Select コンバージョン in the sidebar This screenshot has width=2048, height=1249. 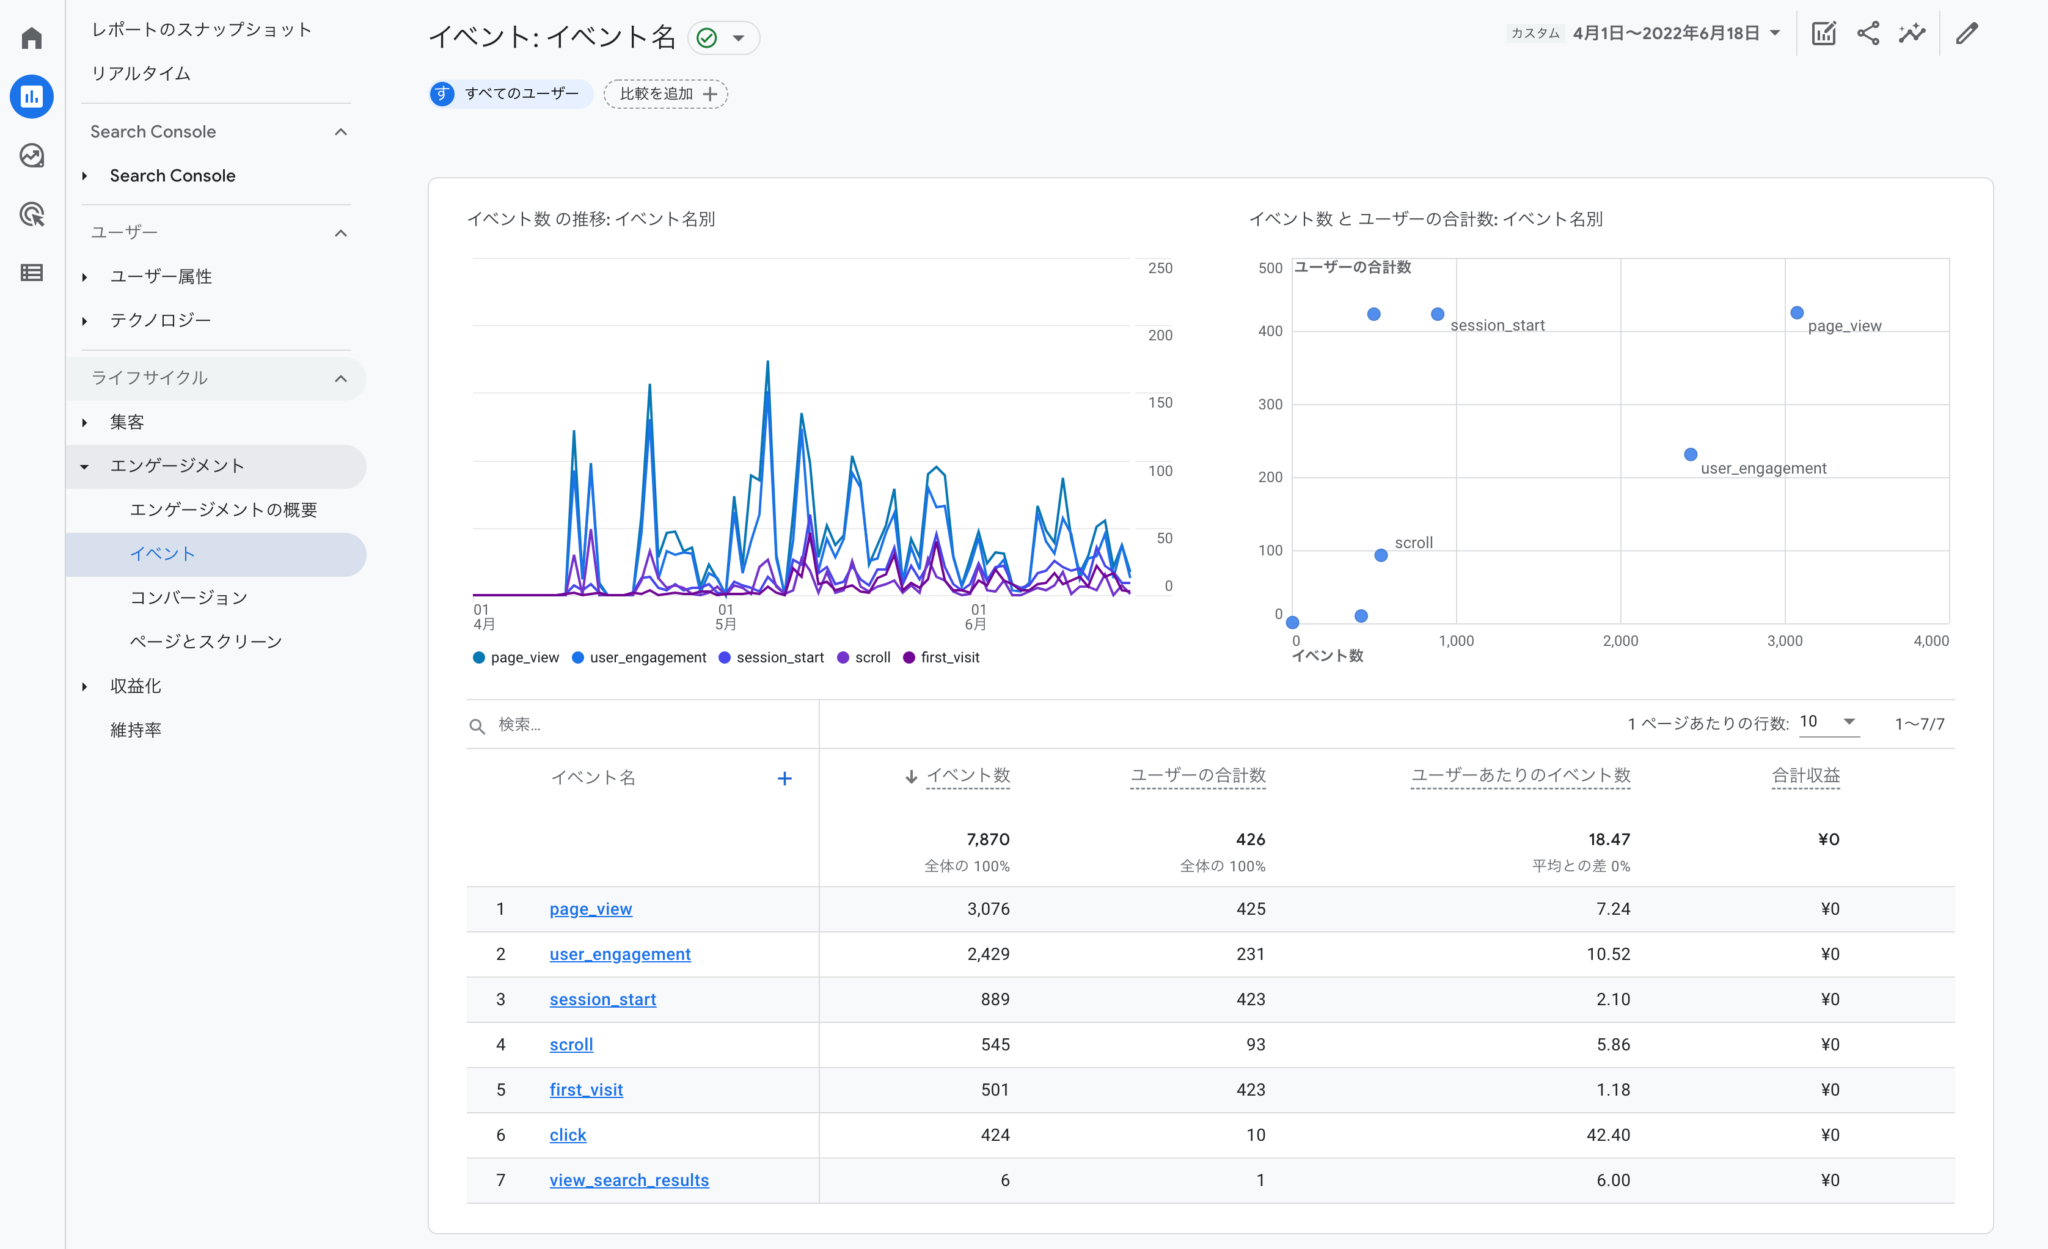click(x=189, y=597)
